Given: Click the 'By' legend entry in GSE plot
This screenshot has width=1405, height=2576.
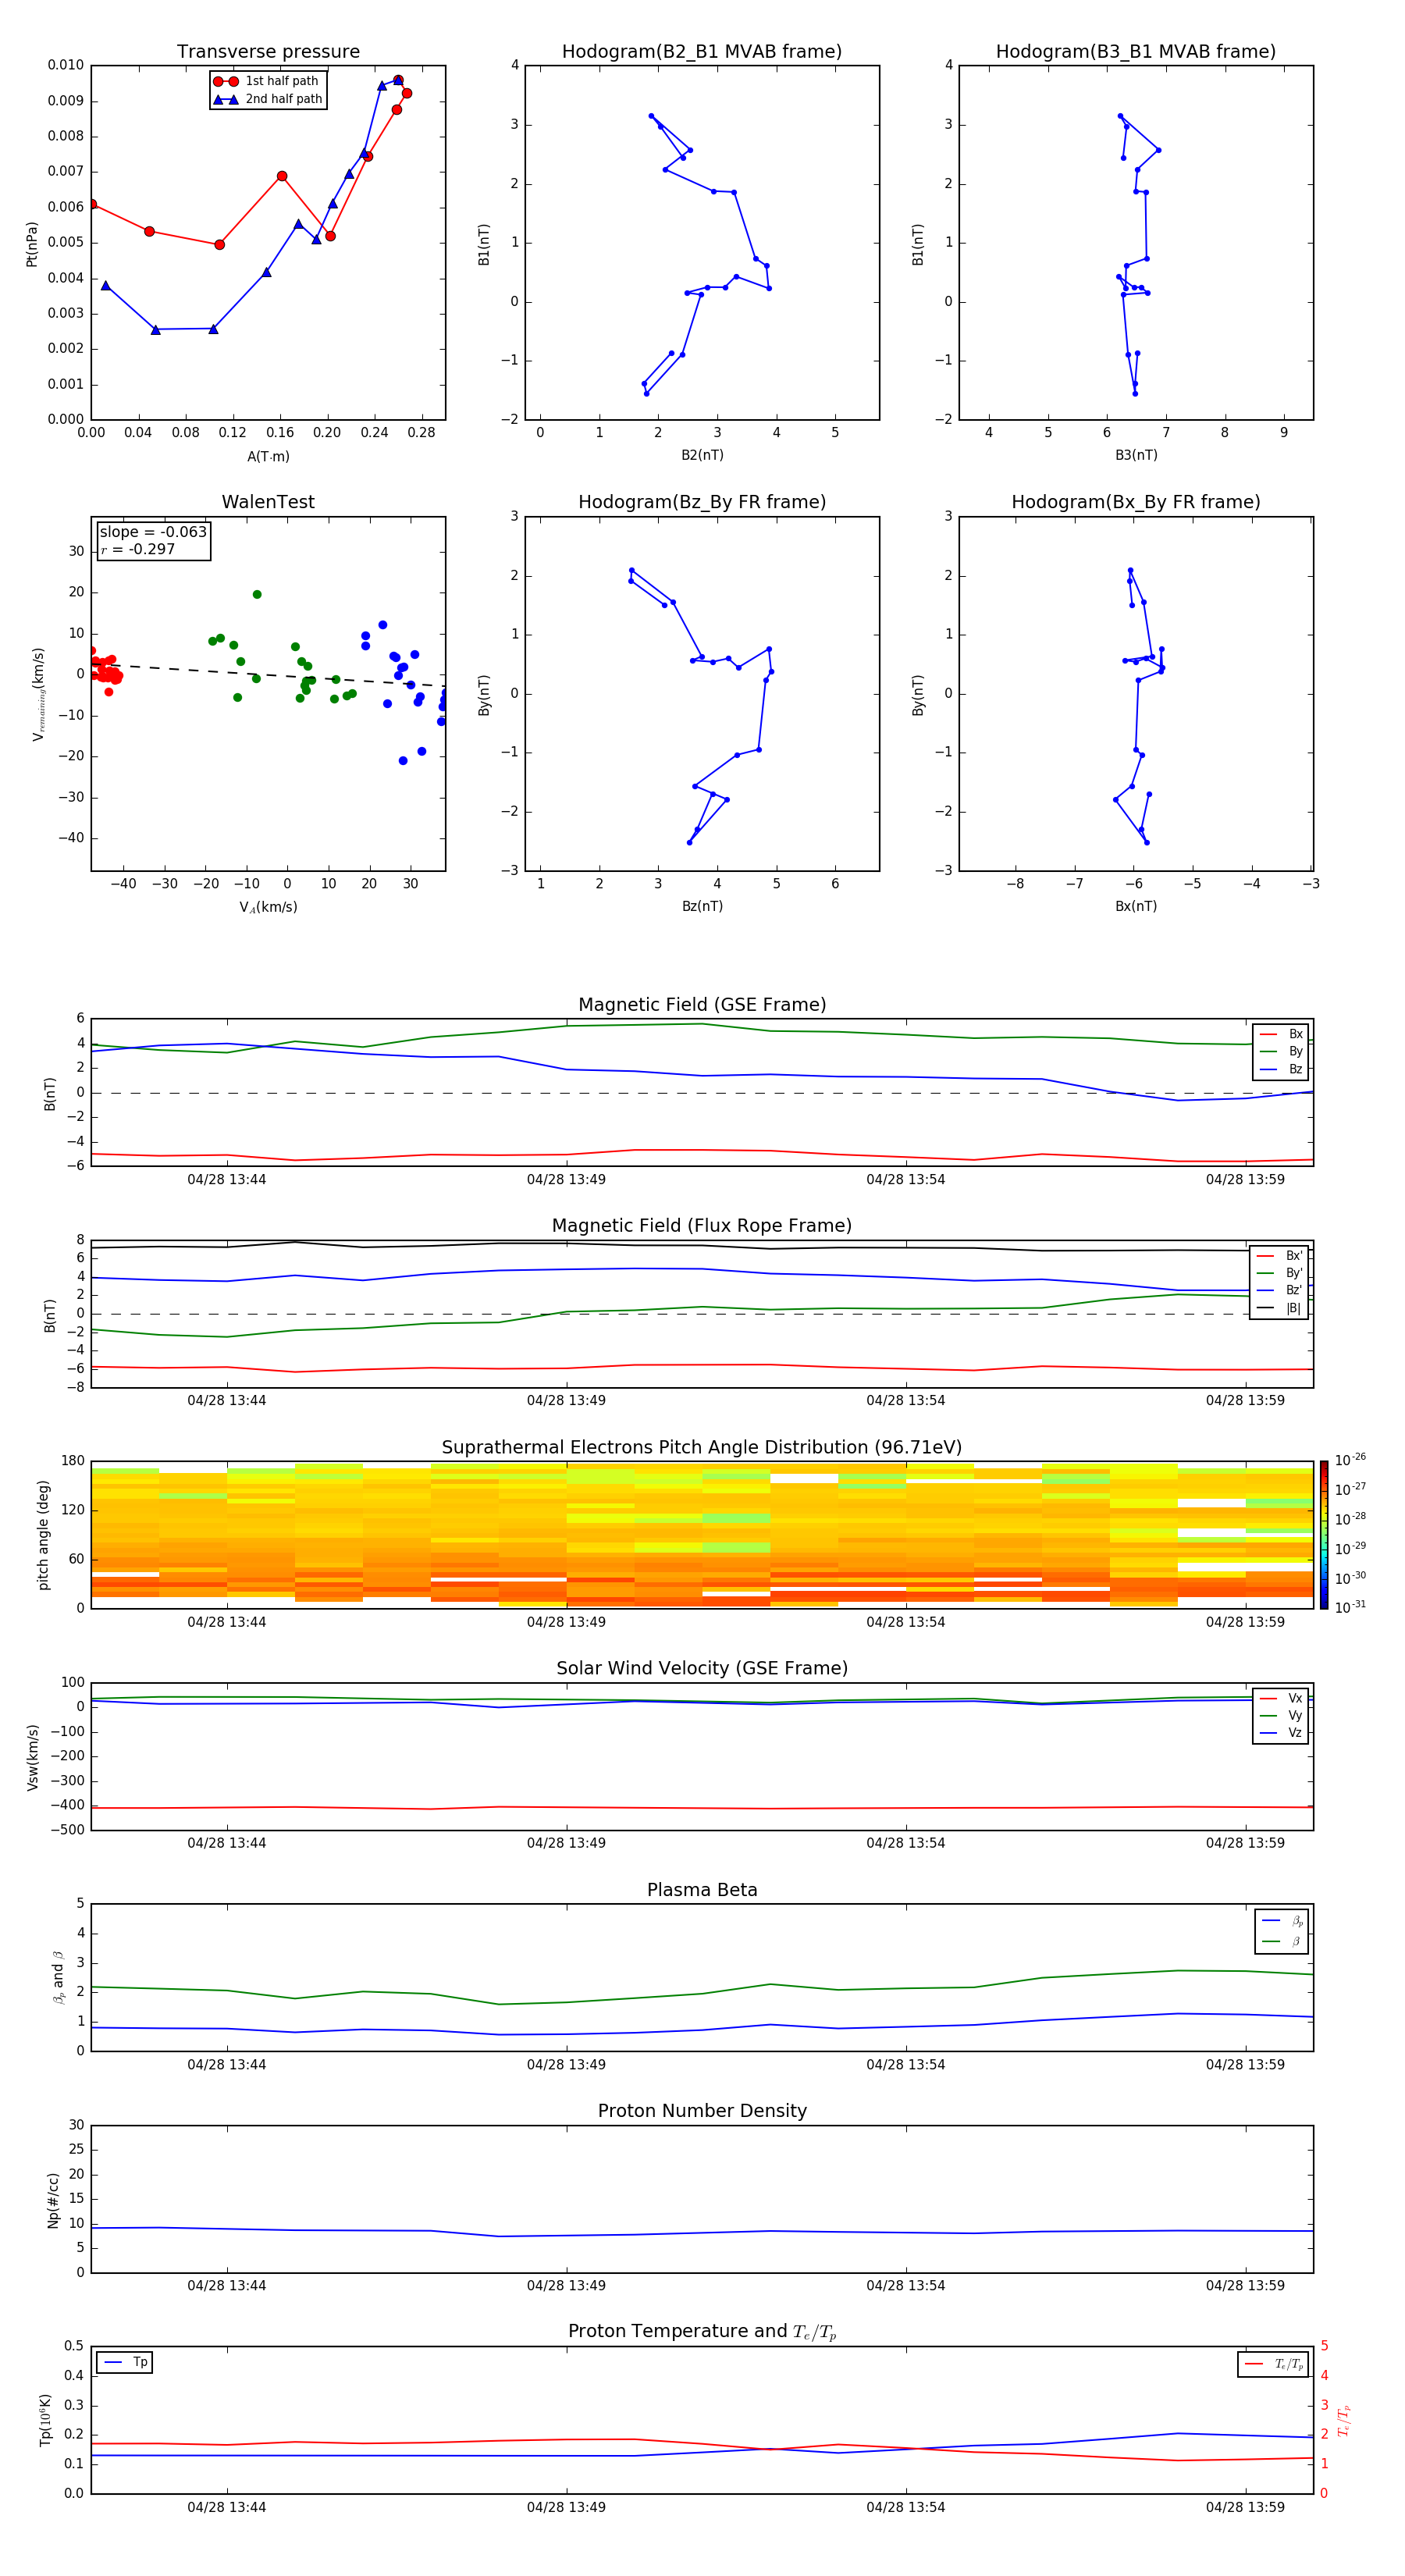Looking at the screenshot, I should coord(1282,1051).
